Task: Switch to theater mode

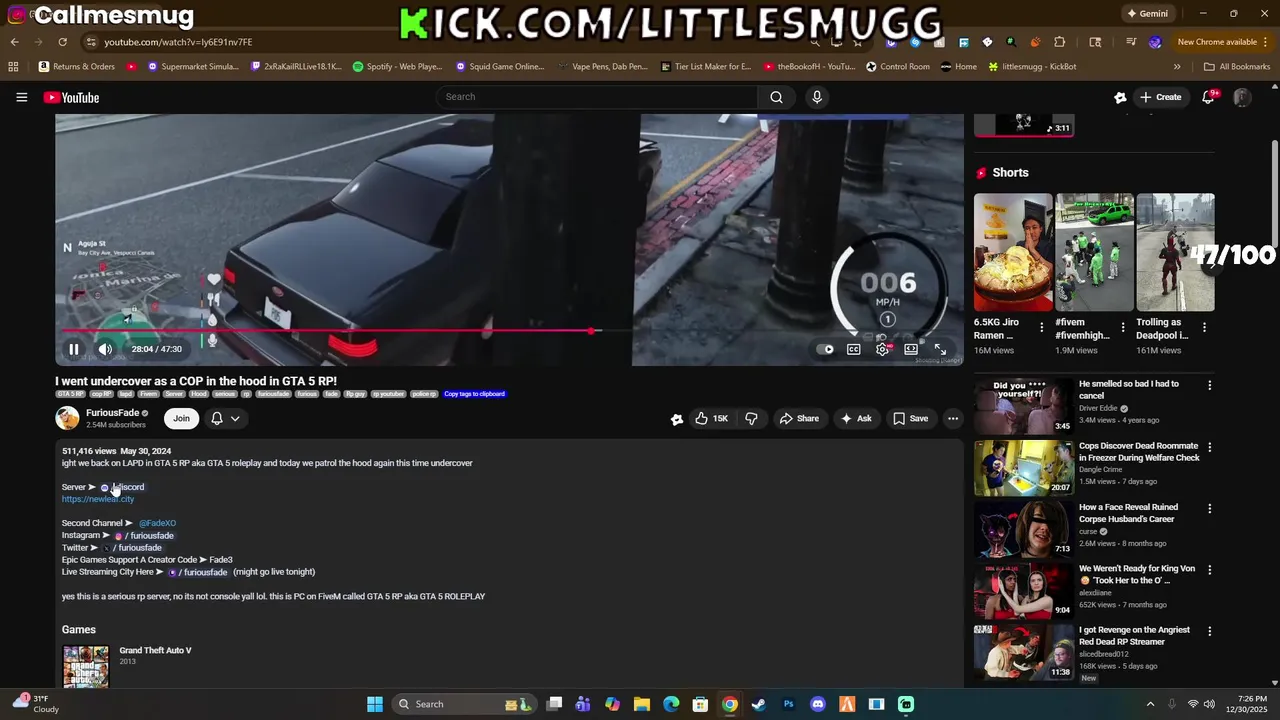Action: (x=911, y=349)
